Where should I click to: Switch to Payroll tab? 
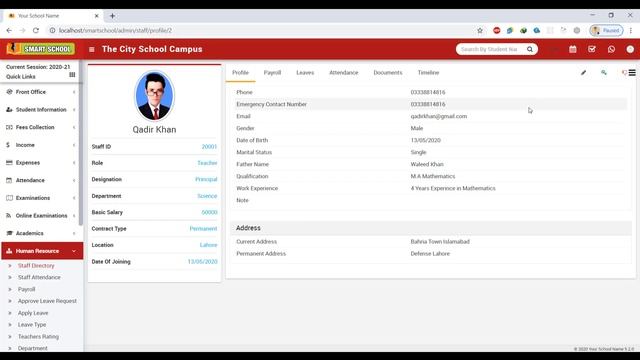click(x=272, y=73)
